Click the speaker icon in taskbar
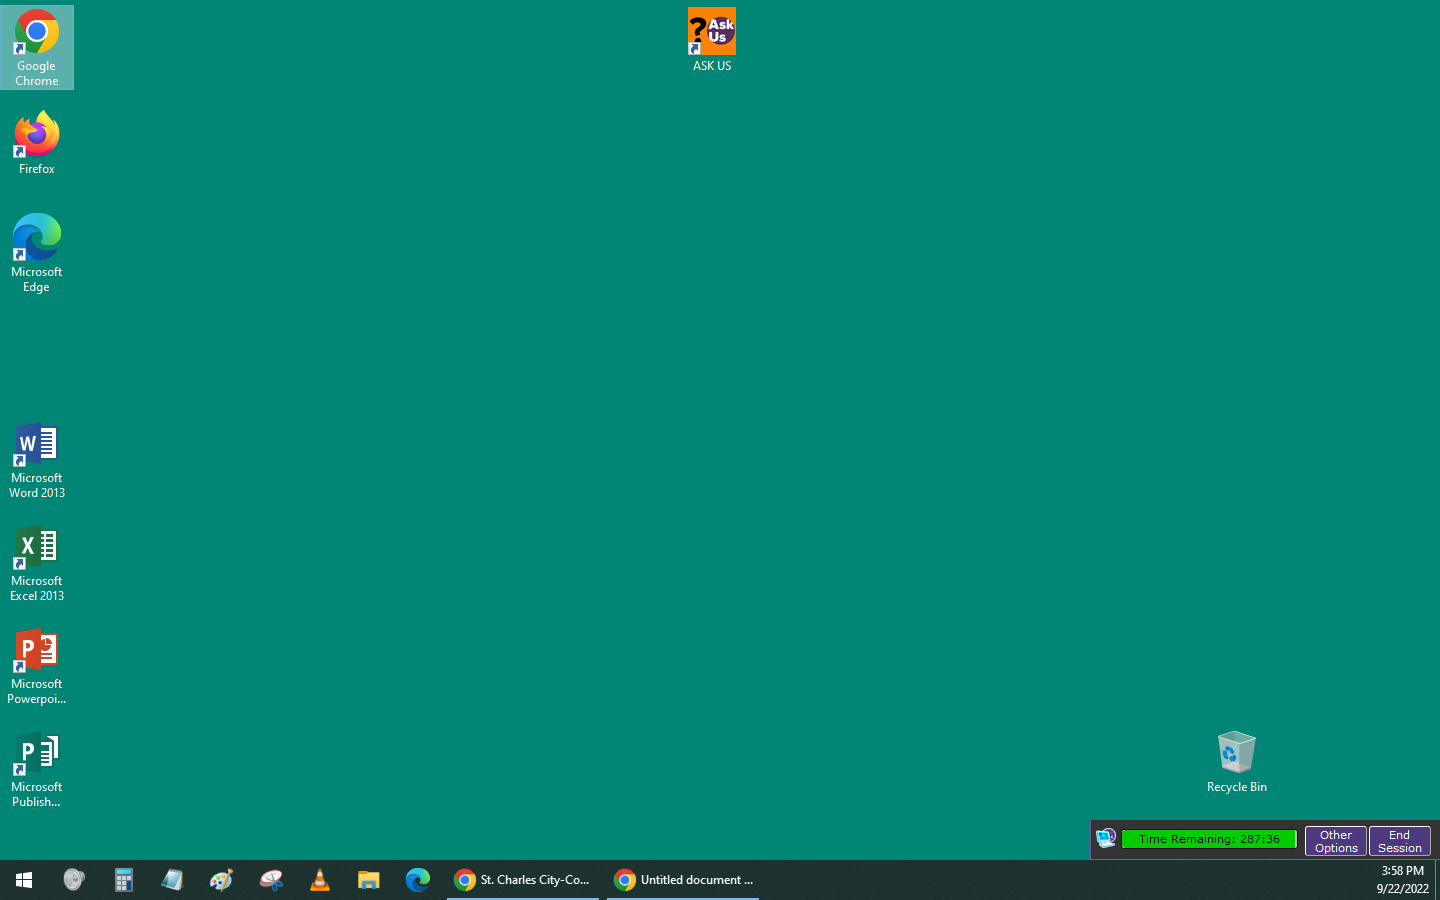The image size is (1440, 900). (x=74, y=880)
